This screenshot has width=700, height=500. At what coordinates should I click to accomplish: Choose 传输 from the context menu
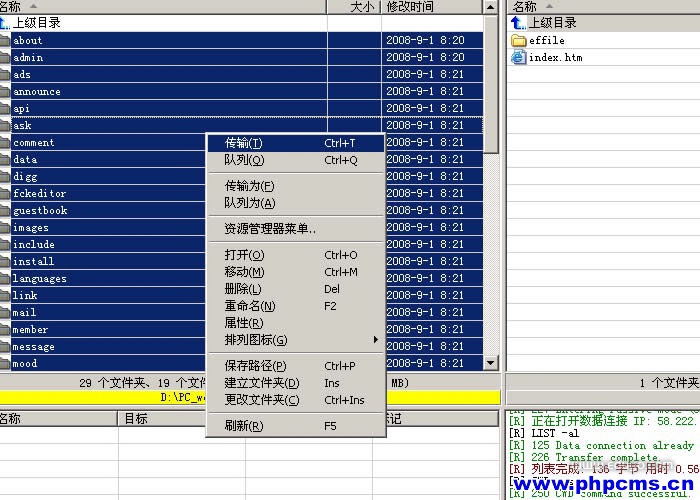point(244,143)
